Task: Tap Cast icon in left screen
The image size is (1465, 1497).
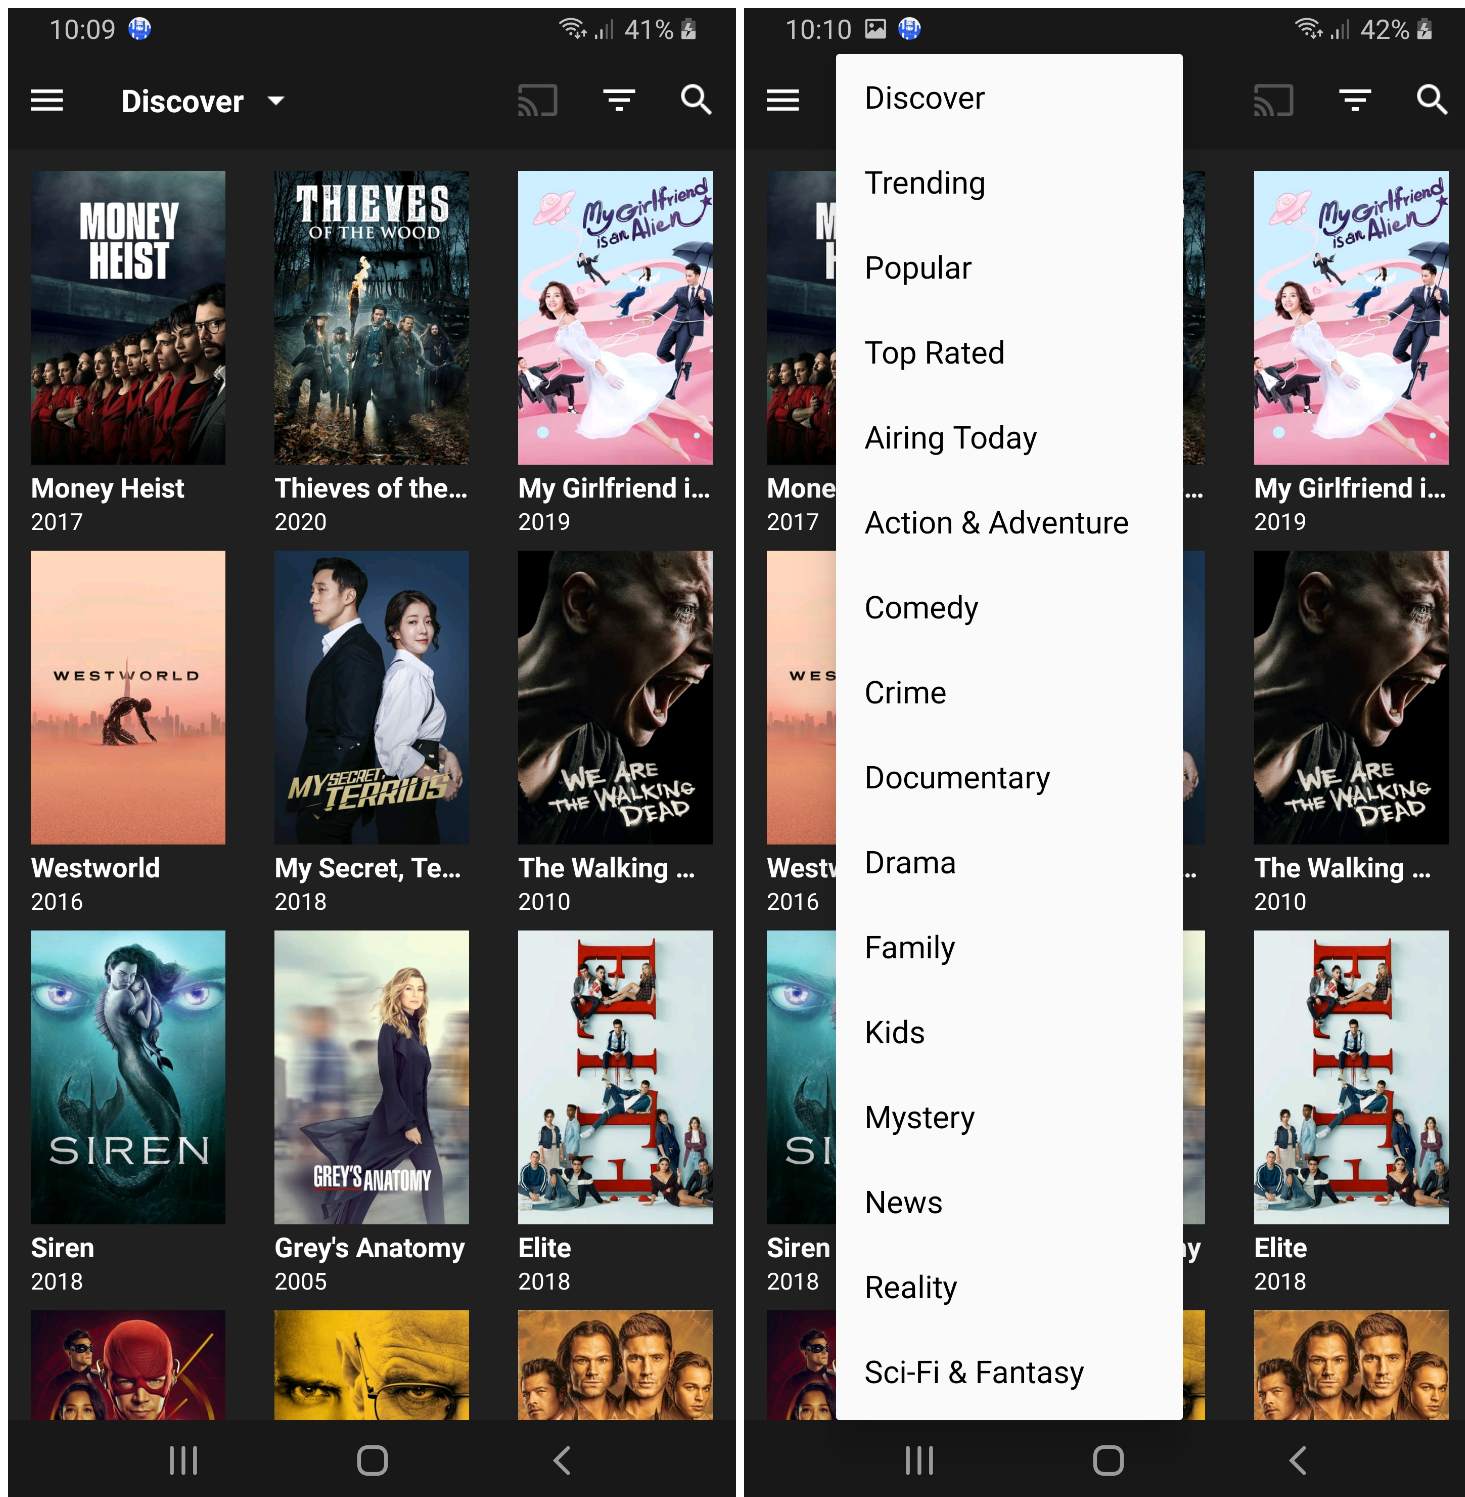Action: click(537, 101)
